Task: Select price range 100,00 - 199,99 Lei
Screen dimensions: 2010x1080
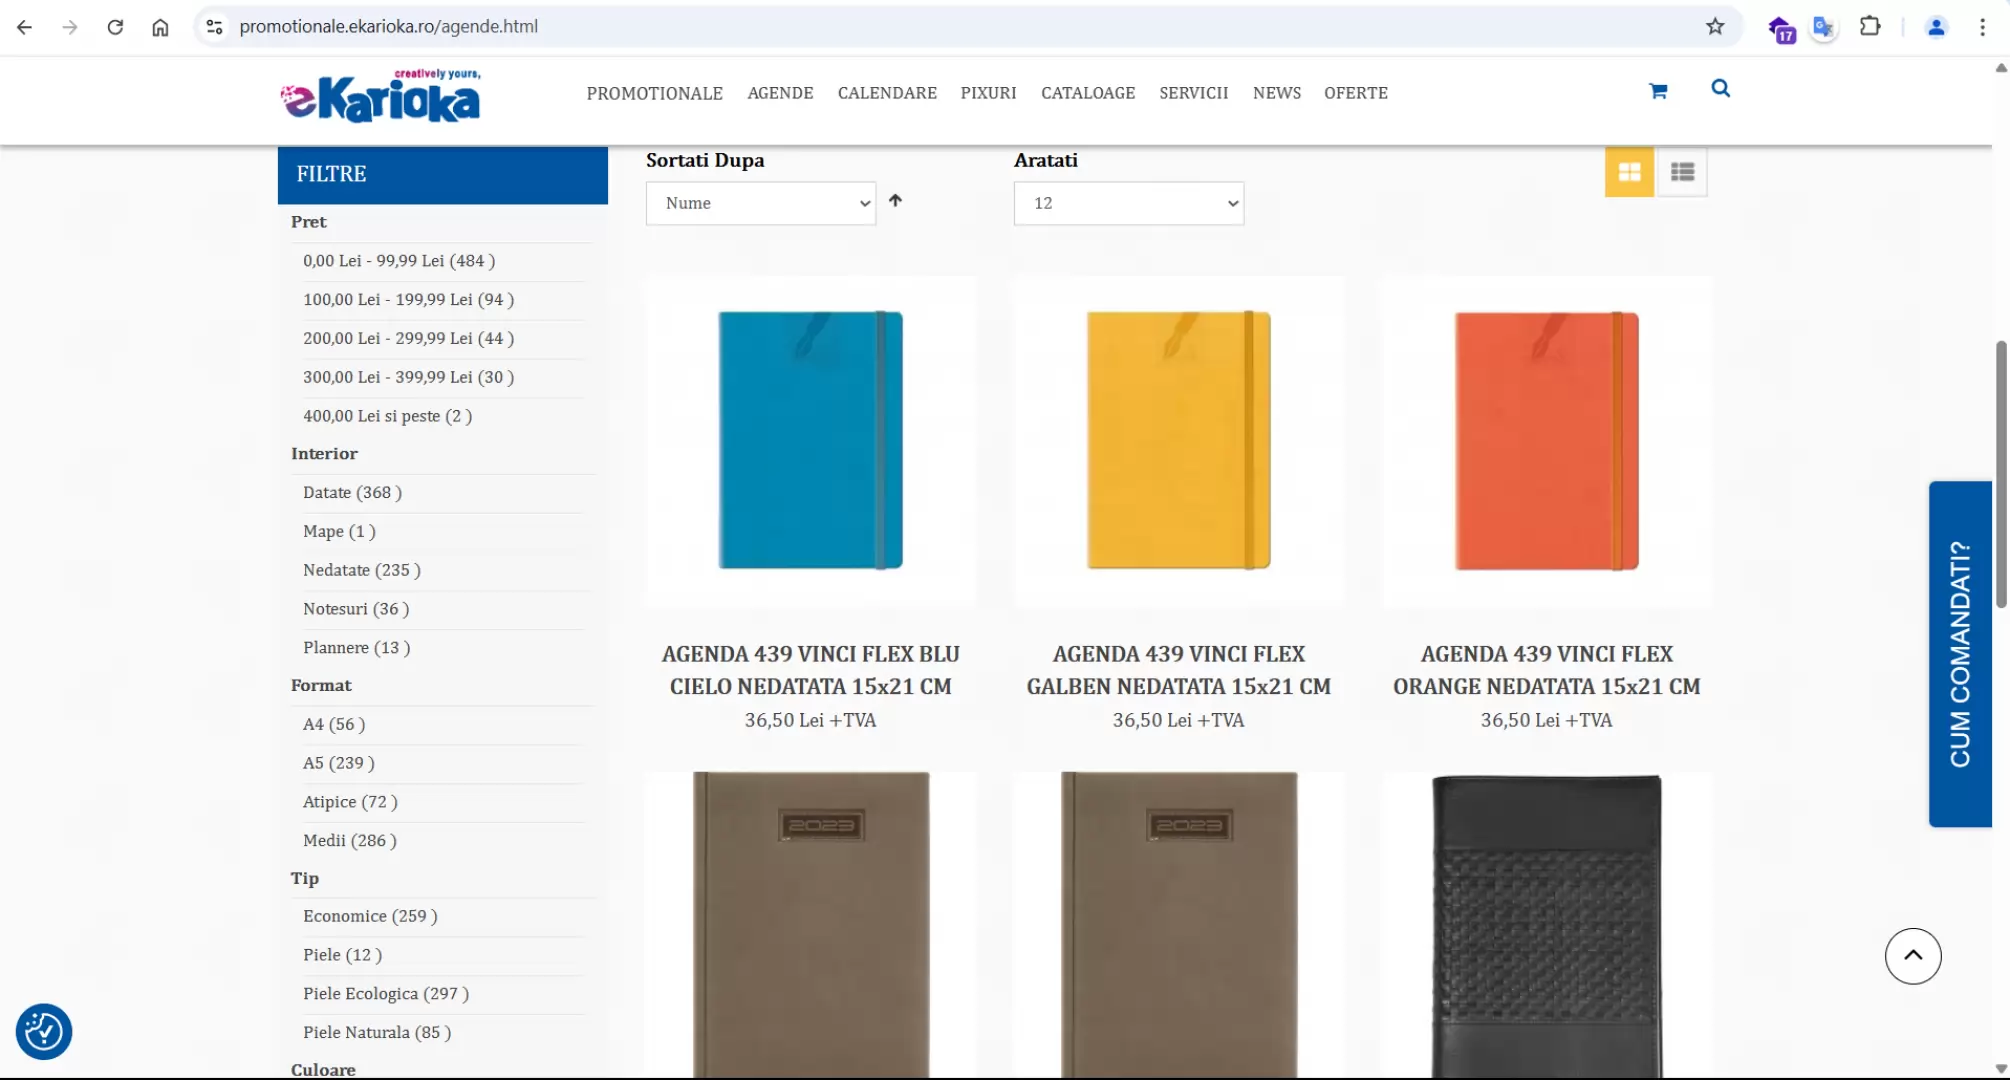Action: coord(408,299)
